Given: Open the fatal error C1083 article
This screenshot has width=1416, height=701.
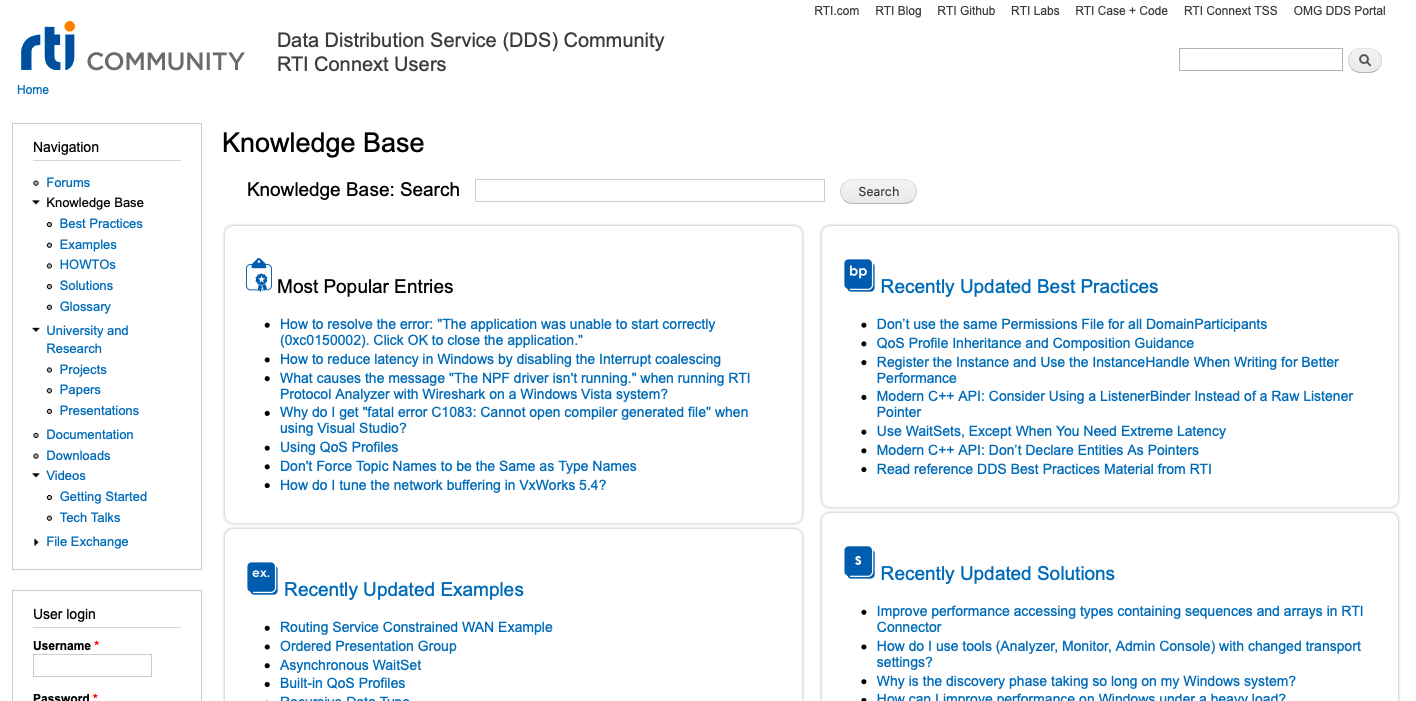Looking at the screenshot, I should (x=514, y=421).
